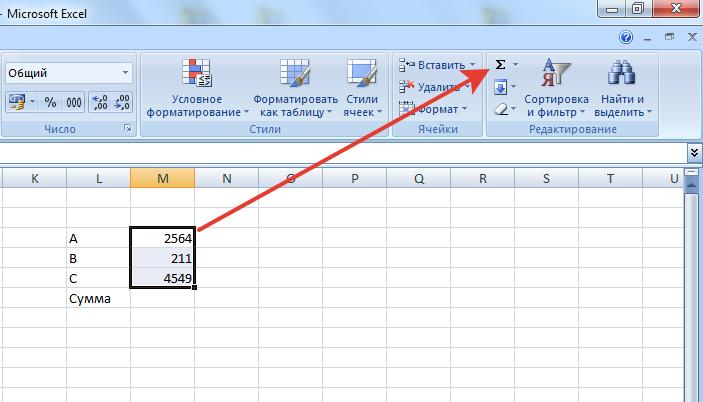This screenshot has width=703, height=402.
Task: Click the Удалить cells button
Action: coord(438,87)
